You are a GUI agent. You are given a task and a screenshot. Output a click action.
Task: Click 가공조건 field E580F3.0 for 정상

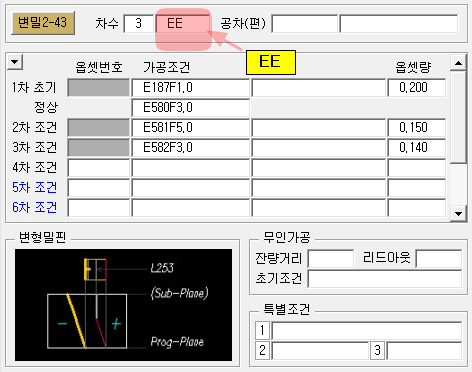191,108
